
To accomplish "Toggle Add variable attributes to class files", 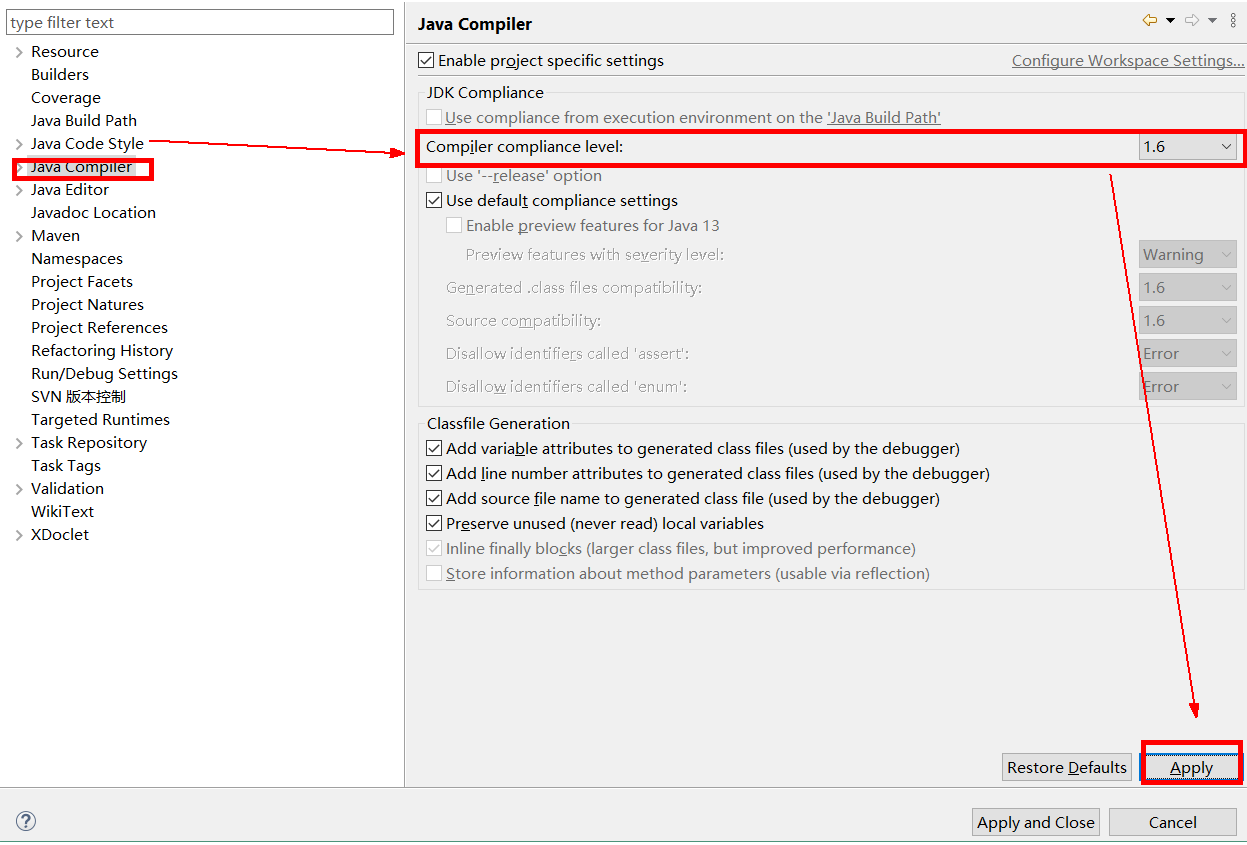I will click(x=434, y=449).
